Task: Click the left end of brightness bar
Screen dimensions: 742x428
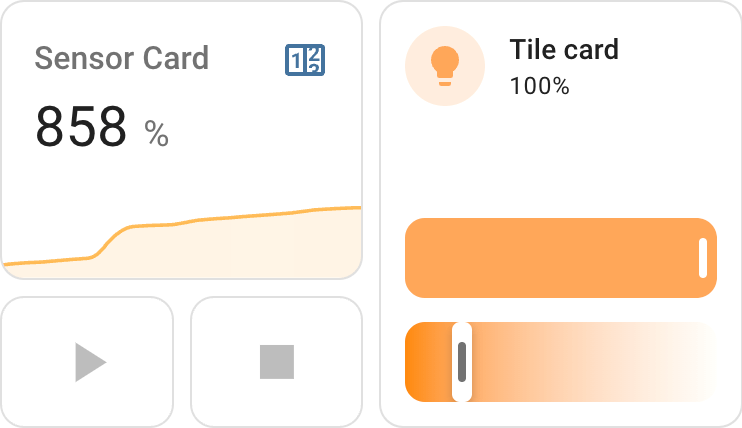Action: pos(420,258)
